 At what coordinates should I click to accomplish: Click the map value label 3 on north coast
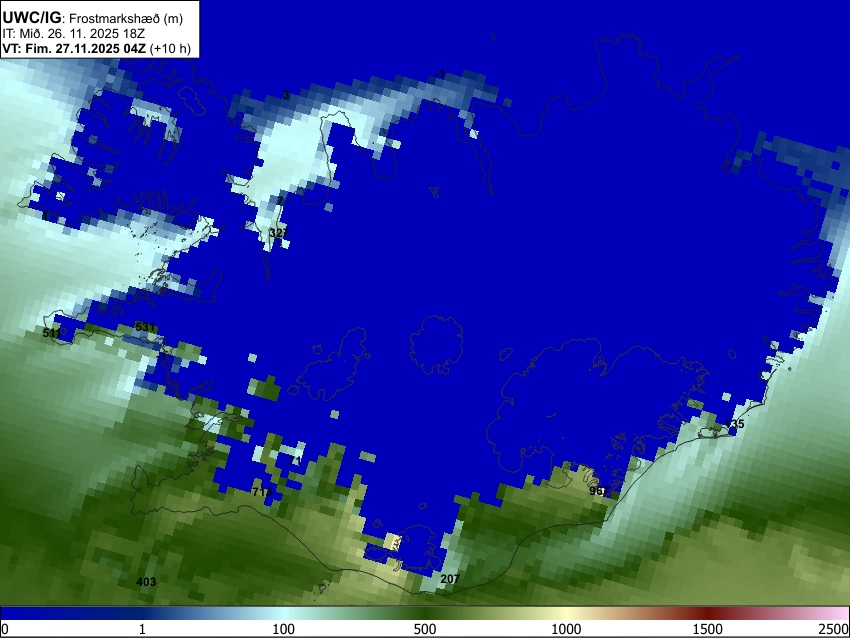pyautogui.click(x=286, y=95)
